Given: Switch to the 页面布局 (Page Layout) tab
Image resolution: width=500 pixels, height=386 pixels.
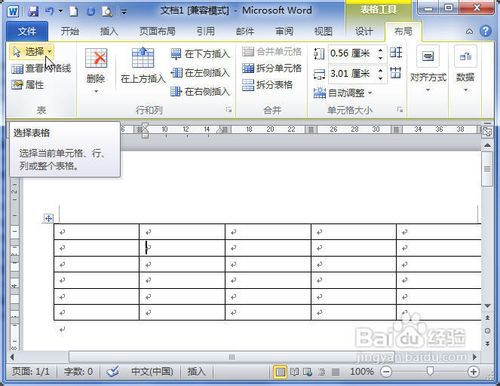Looking at the screenshot, I should tap(157, 31).
